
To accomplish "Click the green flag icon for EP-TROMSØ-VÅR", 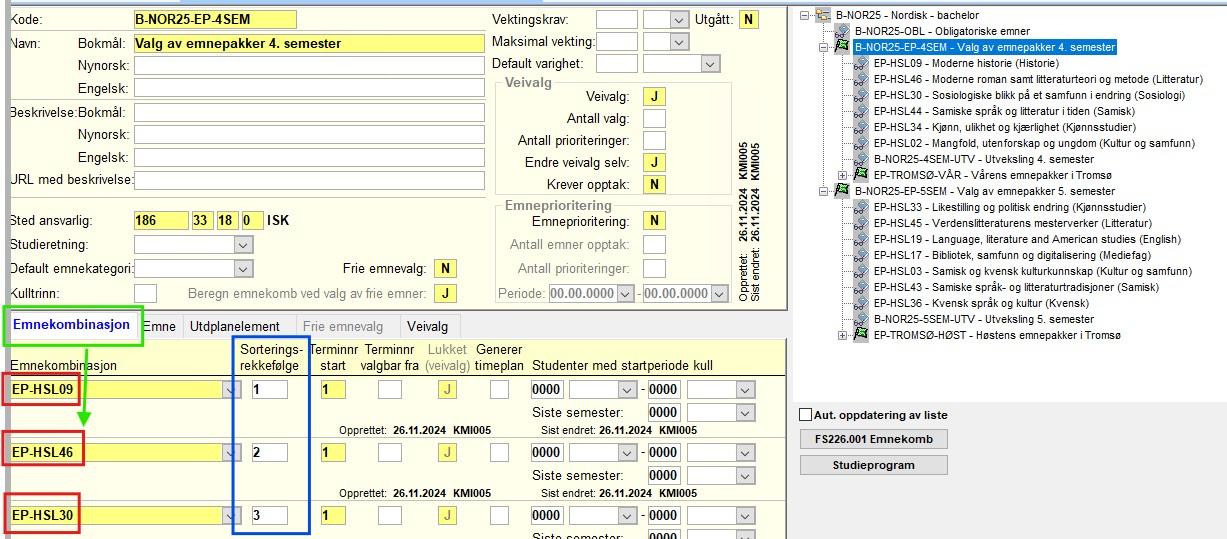I will click(861, 175).
